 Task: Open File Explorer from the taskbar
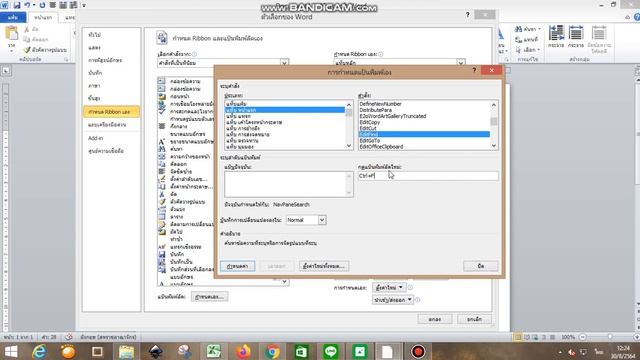click(x=127, y=351)
